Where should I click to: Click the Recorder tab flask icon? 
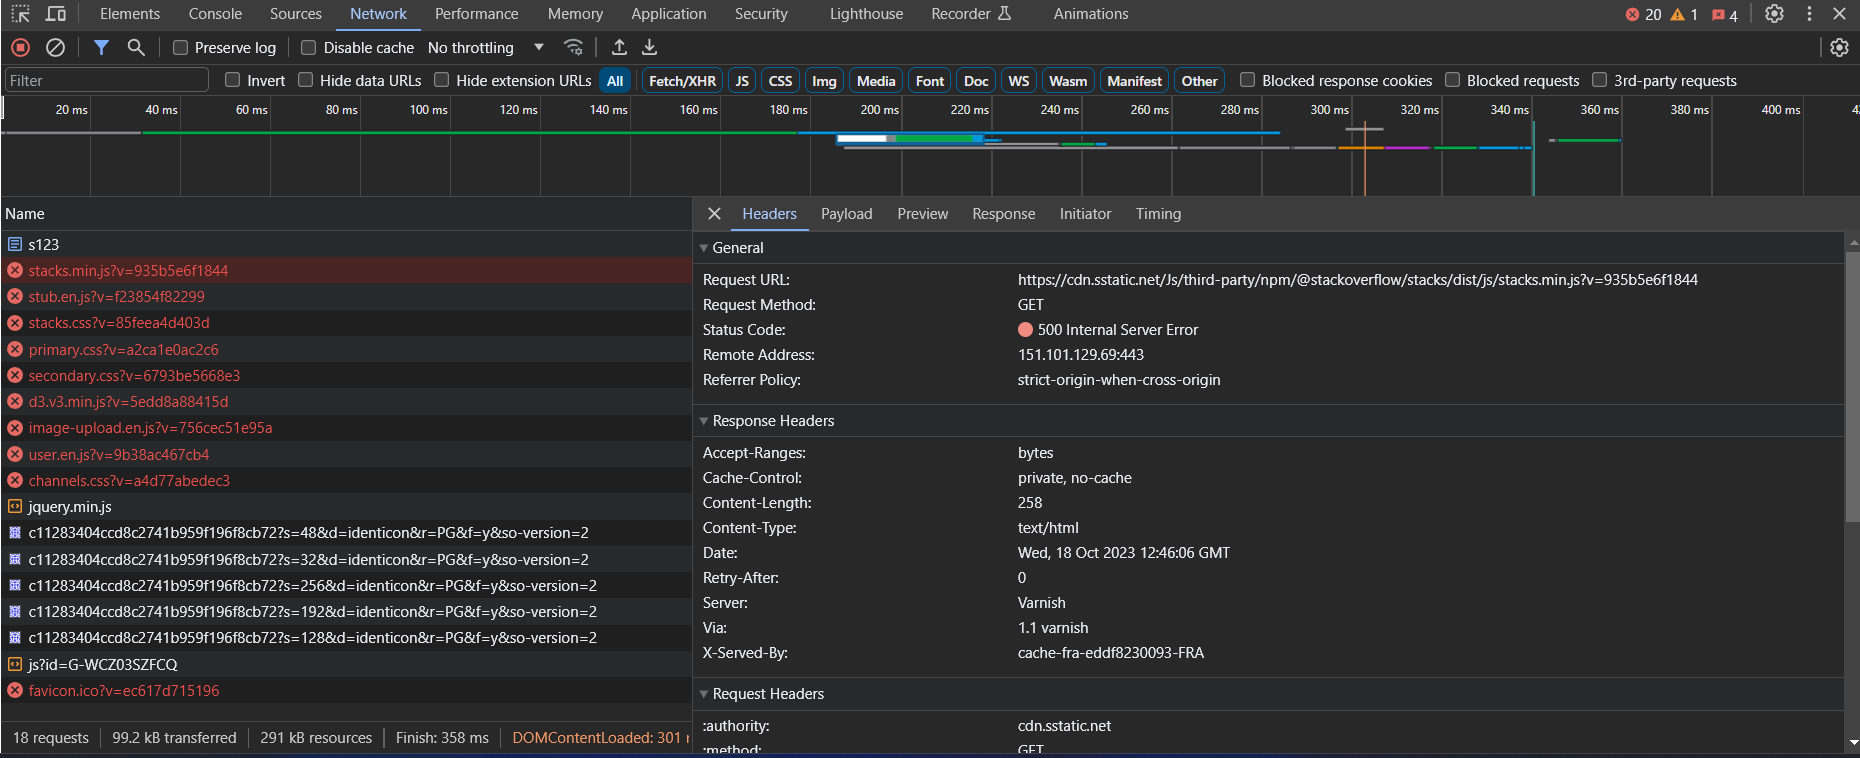click(1005, 14)
